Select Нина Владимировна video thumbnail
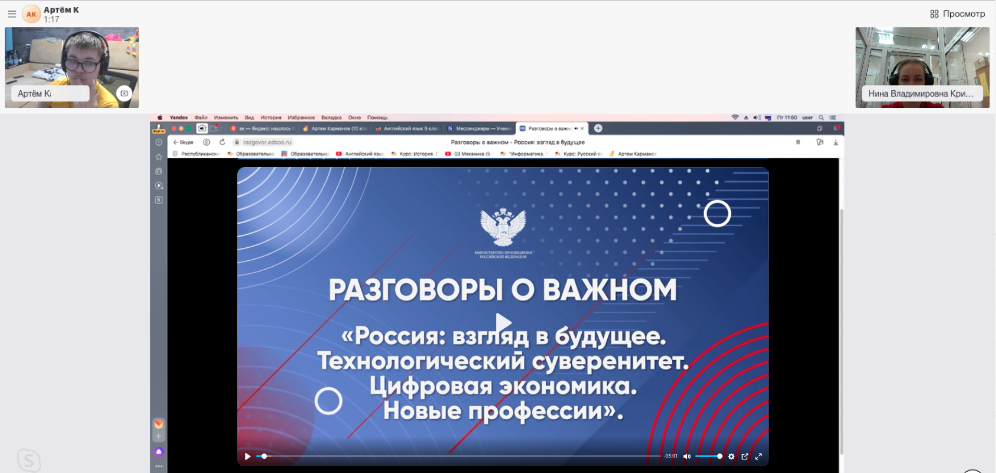The height and width of the screenshot is (473, 996). [x=922, y=67]
